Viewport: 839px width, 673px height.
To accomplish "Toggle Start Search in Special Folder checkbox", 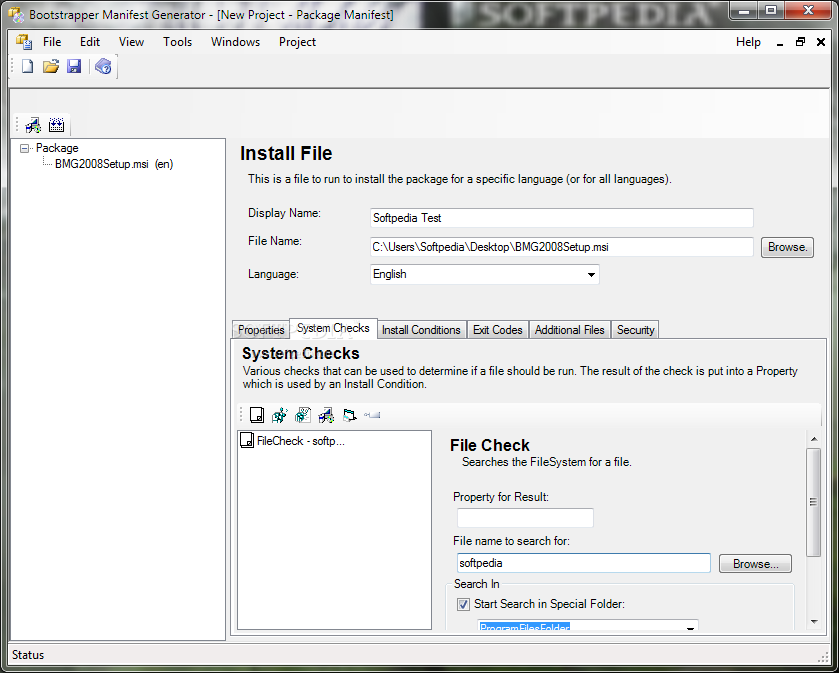I will (x=463, y=605).
